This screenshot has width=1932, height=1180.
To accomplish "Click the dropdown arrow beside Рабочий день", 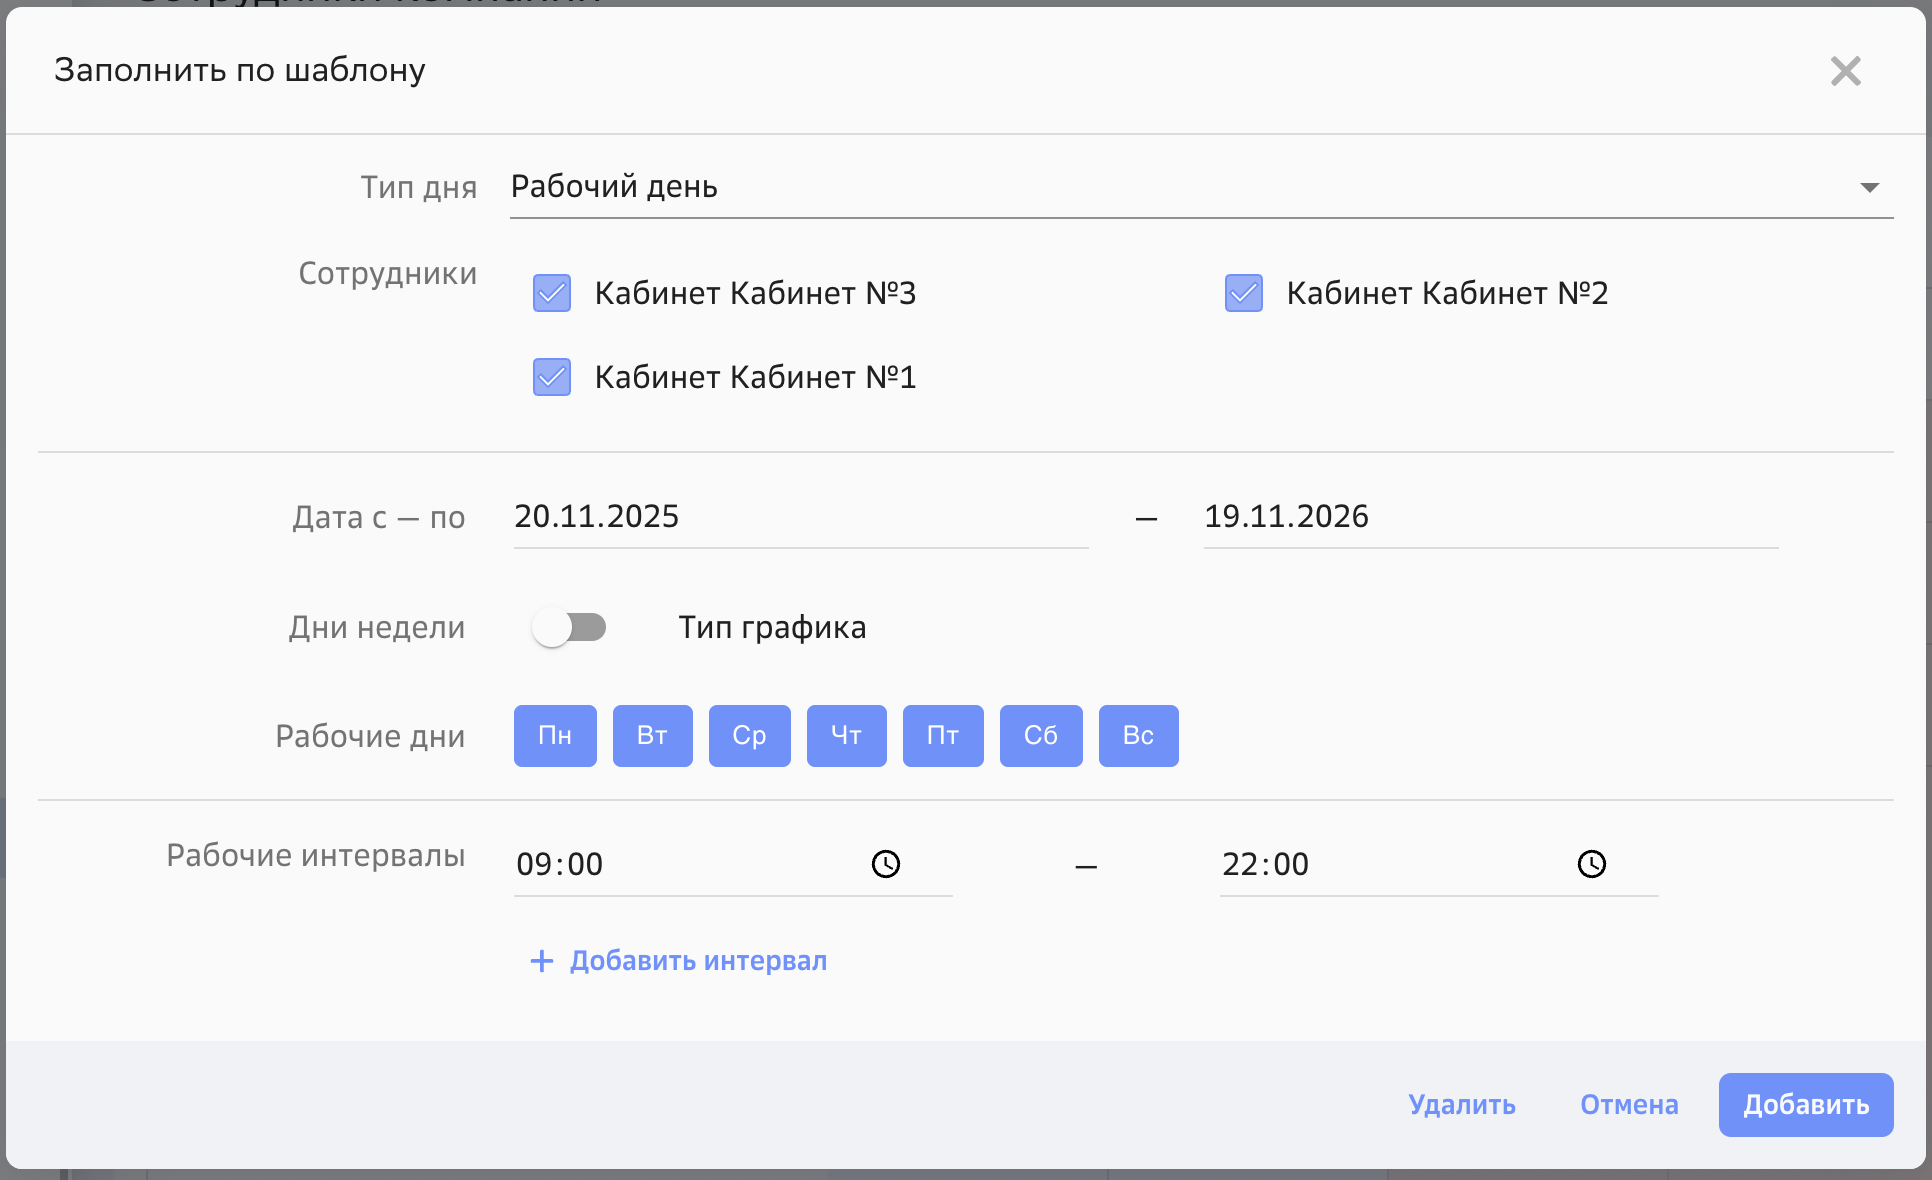I will (x=1870, y=187).
